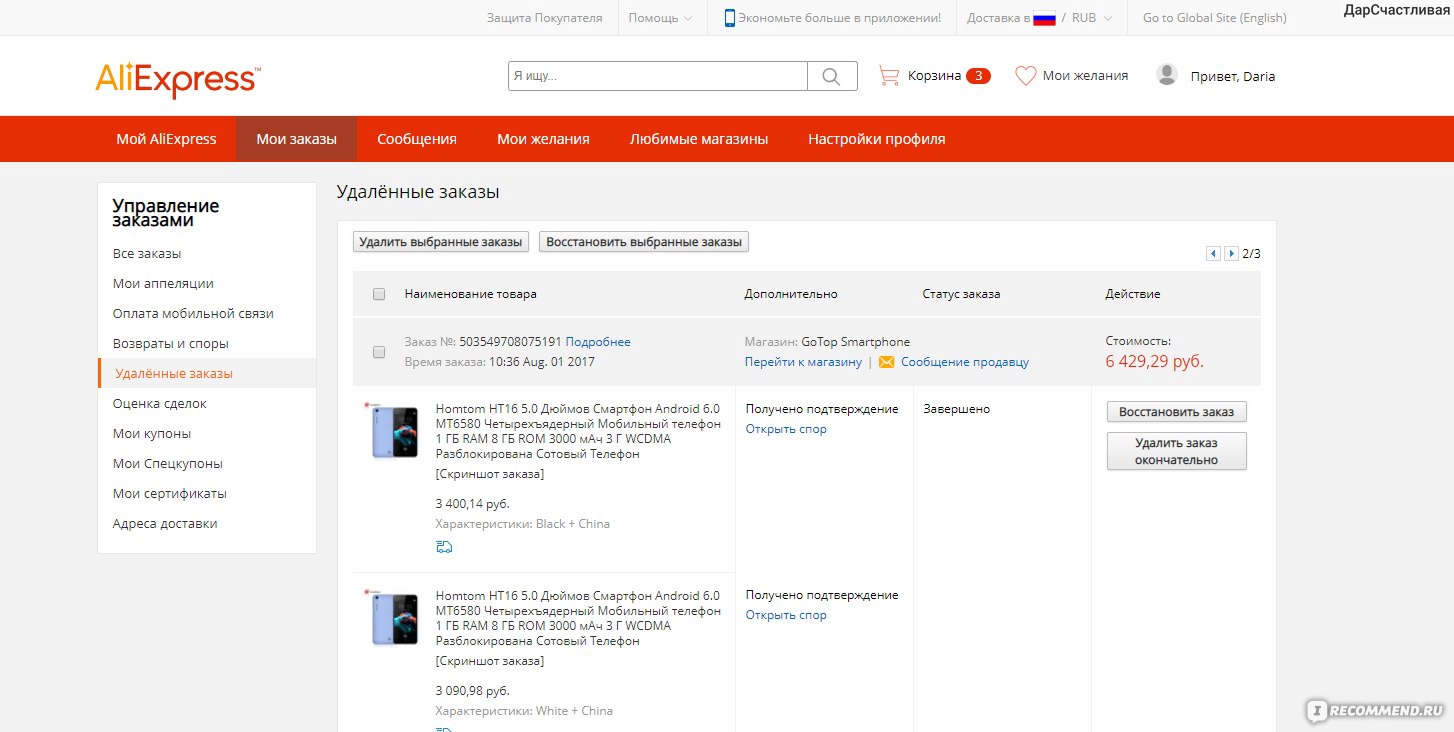
Task: Click Восстановить выбранные заказы button
Action: click(x=644, y=242)
